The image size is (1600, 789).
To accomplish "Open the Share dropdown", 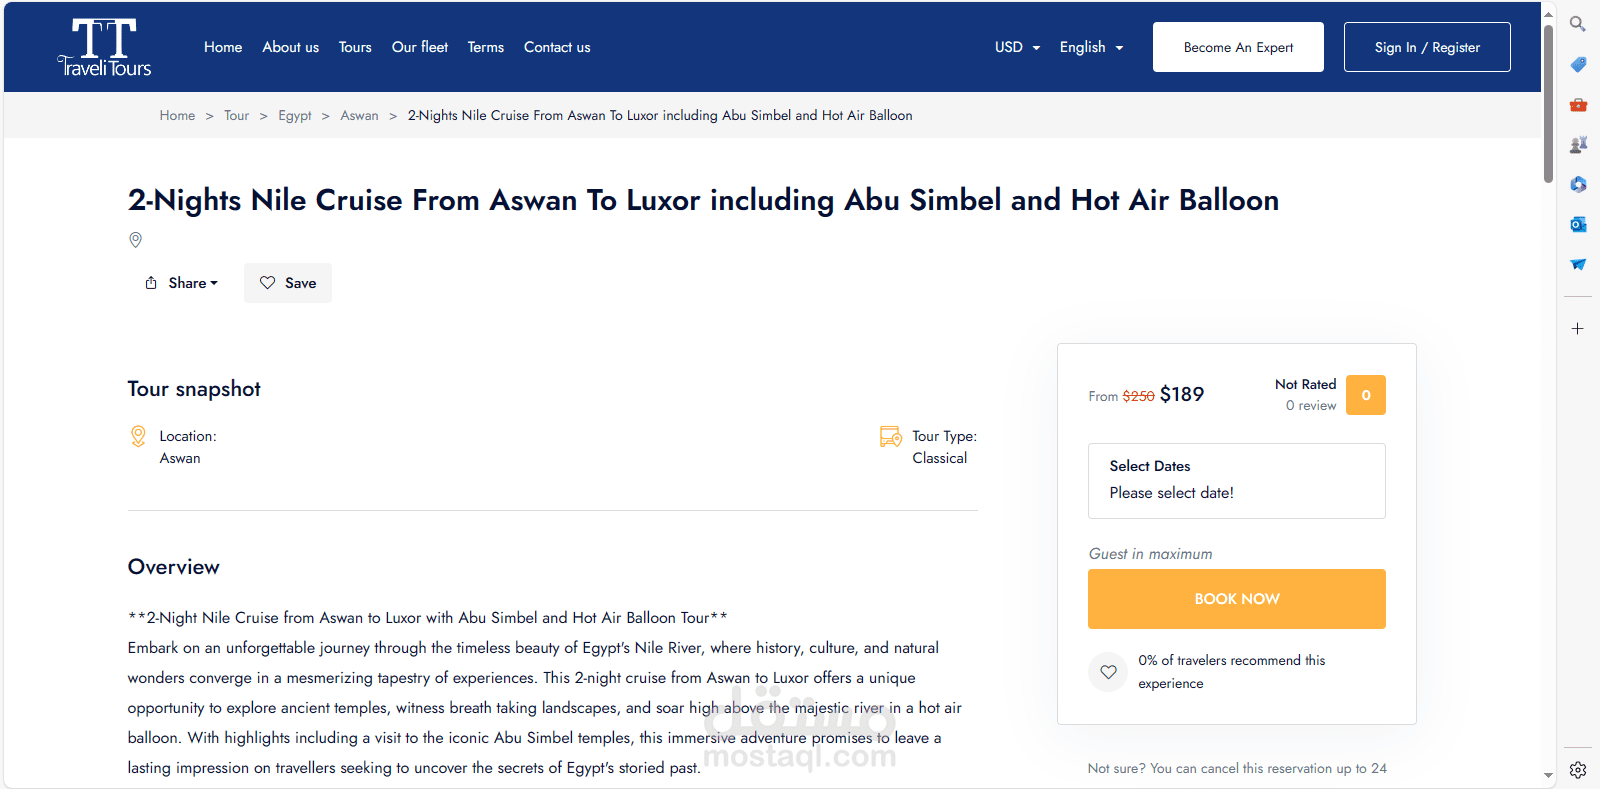I will [182, 283].
